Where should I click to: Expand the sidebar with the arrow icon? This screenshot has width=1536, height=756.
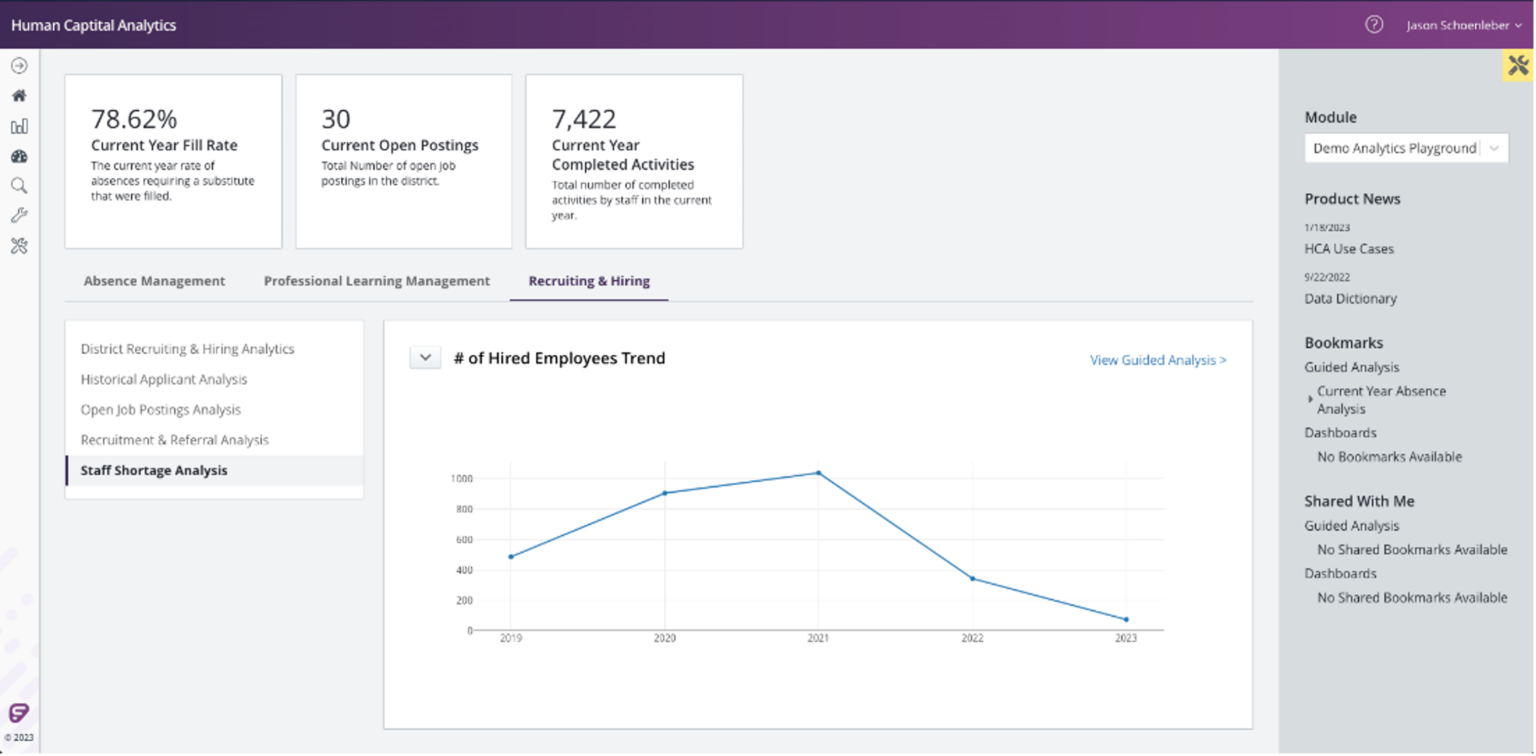[x=18, y=65]
